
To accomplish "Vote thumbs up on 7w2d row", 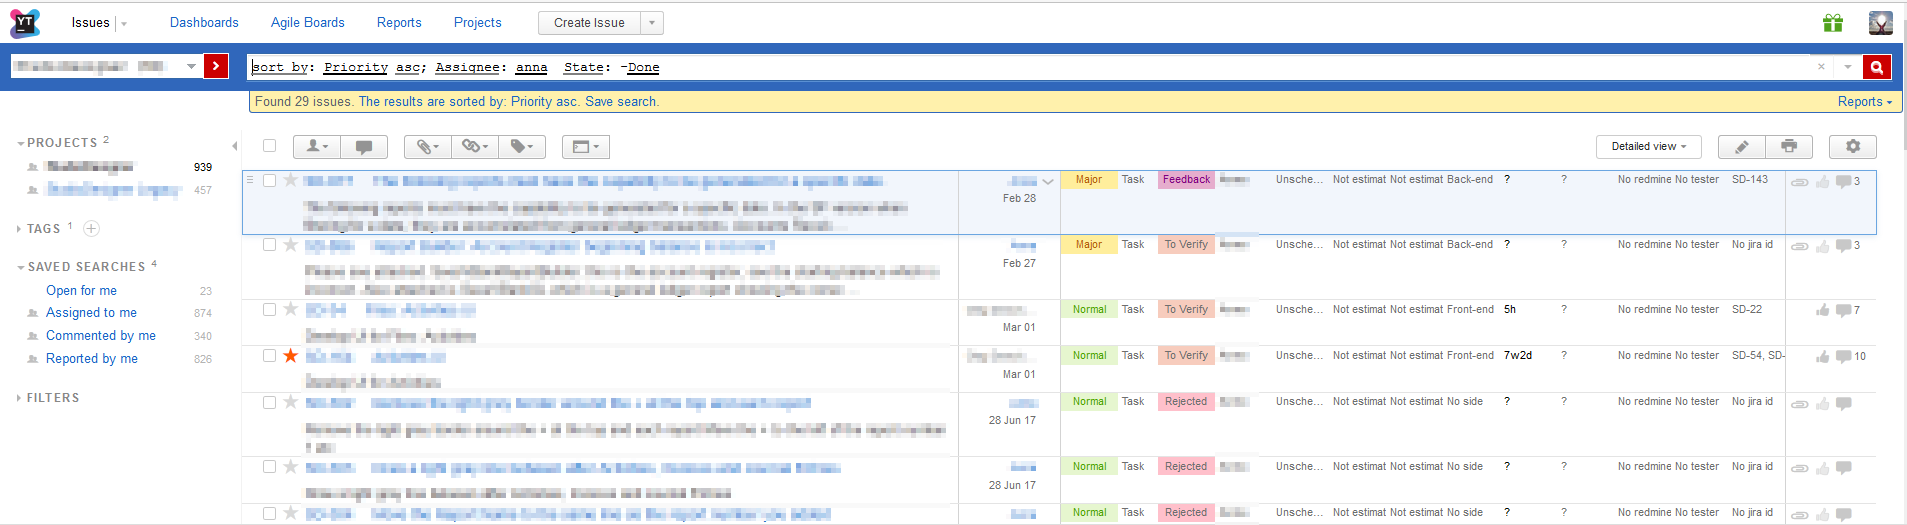I will (x=1823, y=357).
